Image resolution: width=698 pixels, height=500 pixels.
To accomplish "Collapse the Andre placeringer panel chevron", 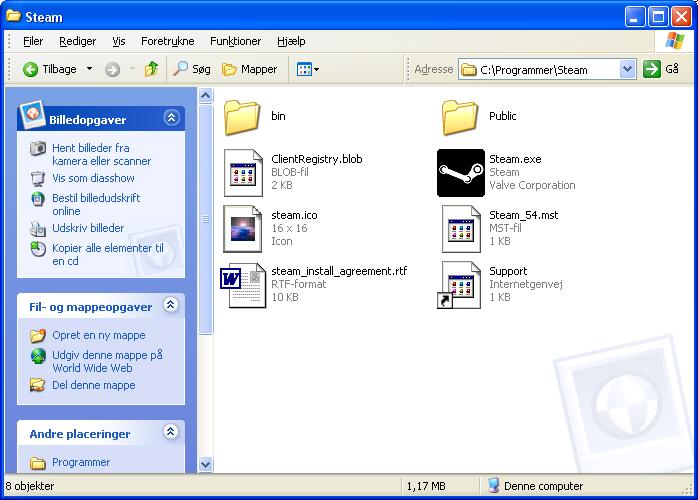I will pos(170,431).
